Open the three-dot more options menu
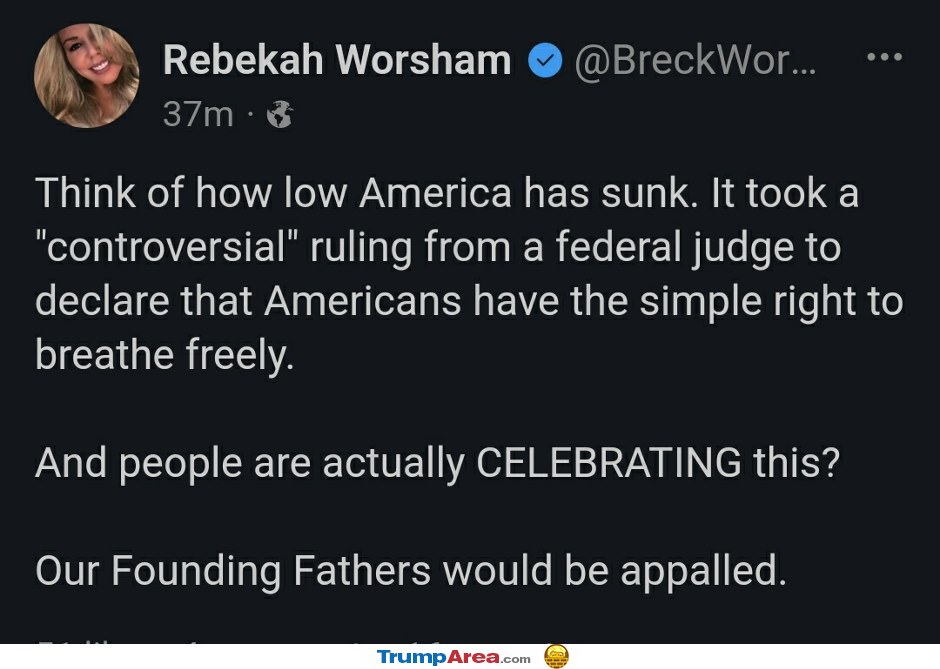The width and height of the screenshot is (940, 669). pyautogui.click(x=884, y=57)
